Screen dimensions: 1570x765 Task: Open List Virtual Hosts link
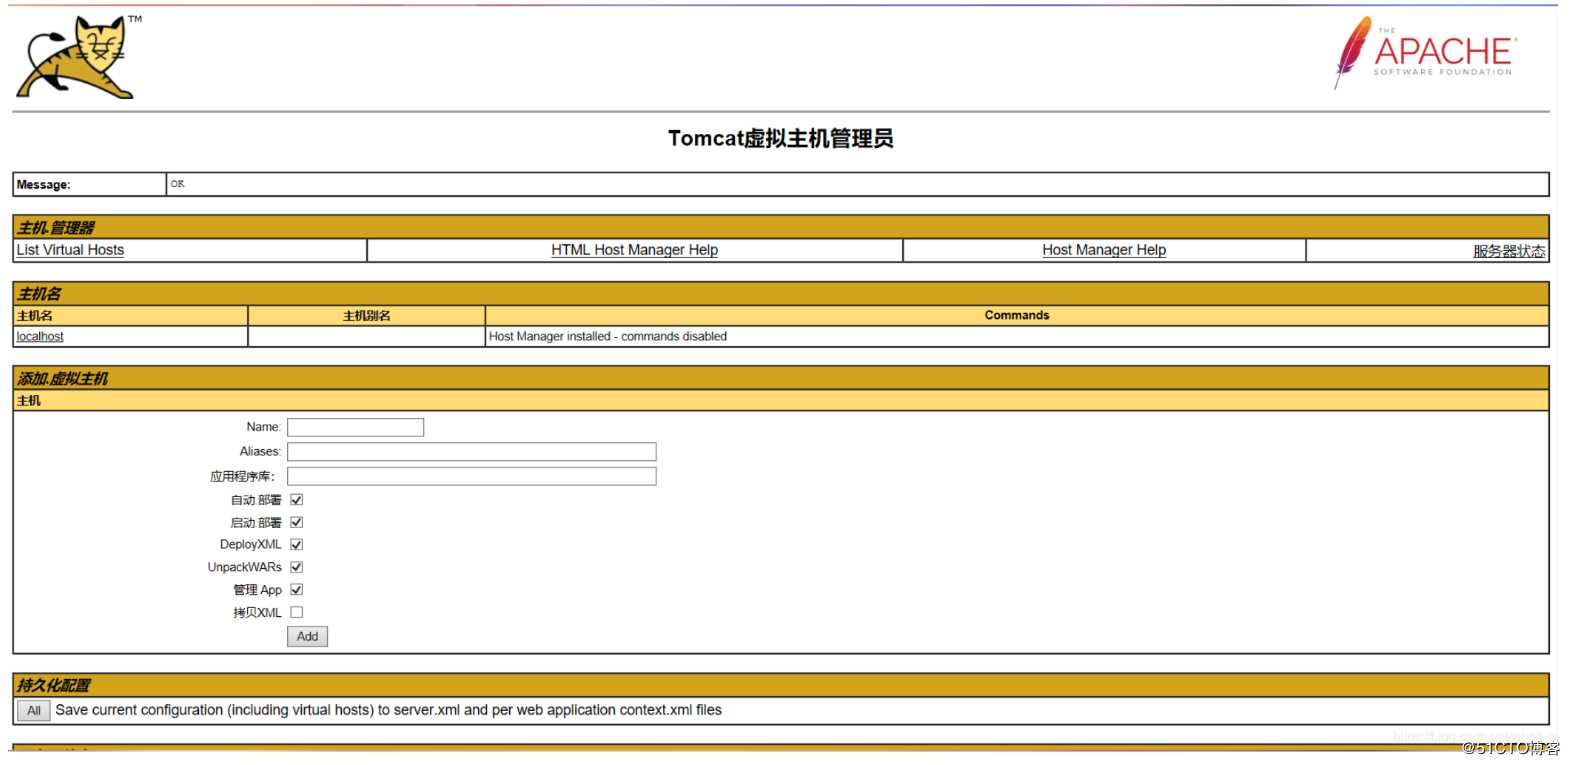70,250
